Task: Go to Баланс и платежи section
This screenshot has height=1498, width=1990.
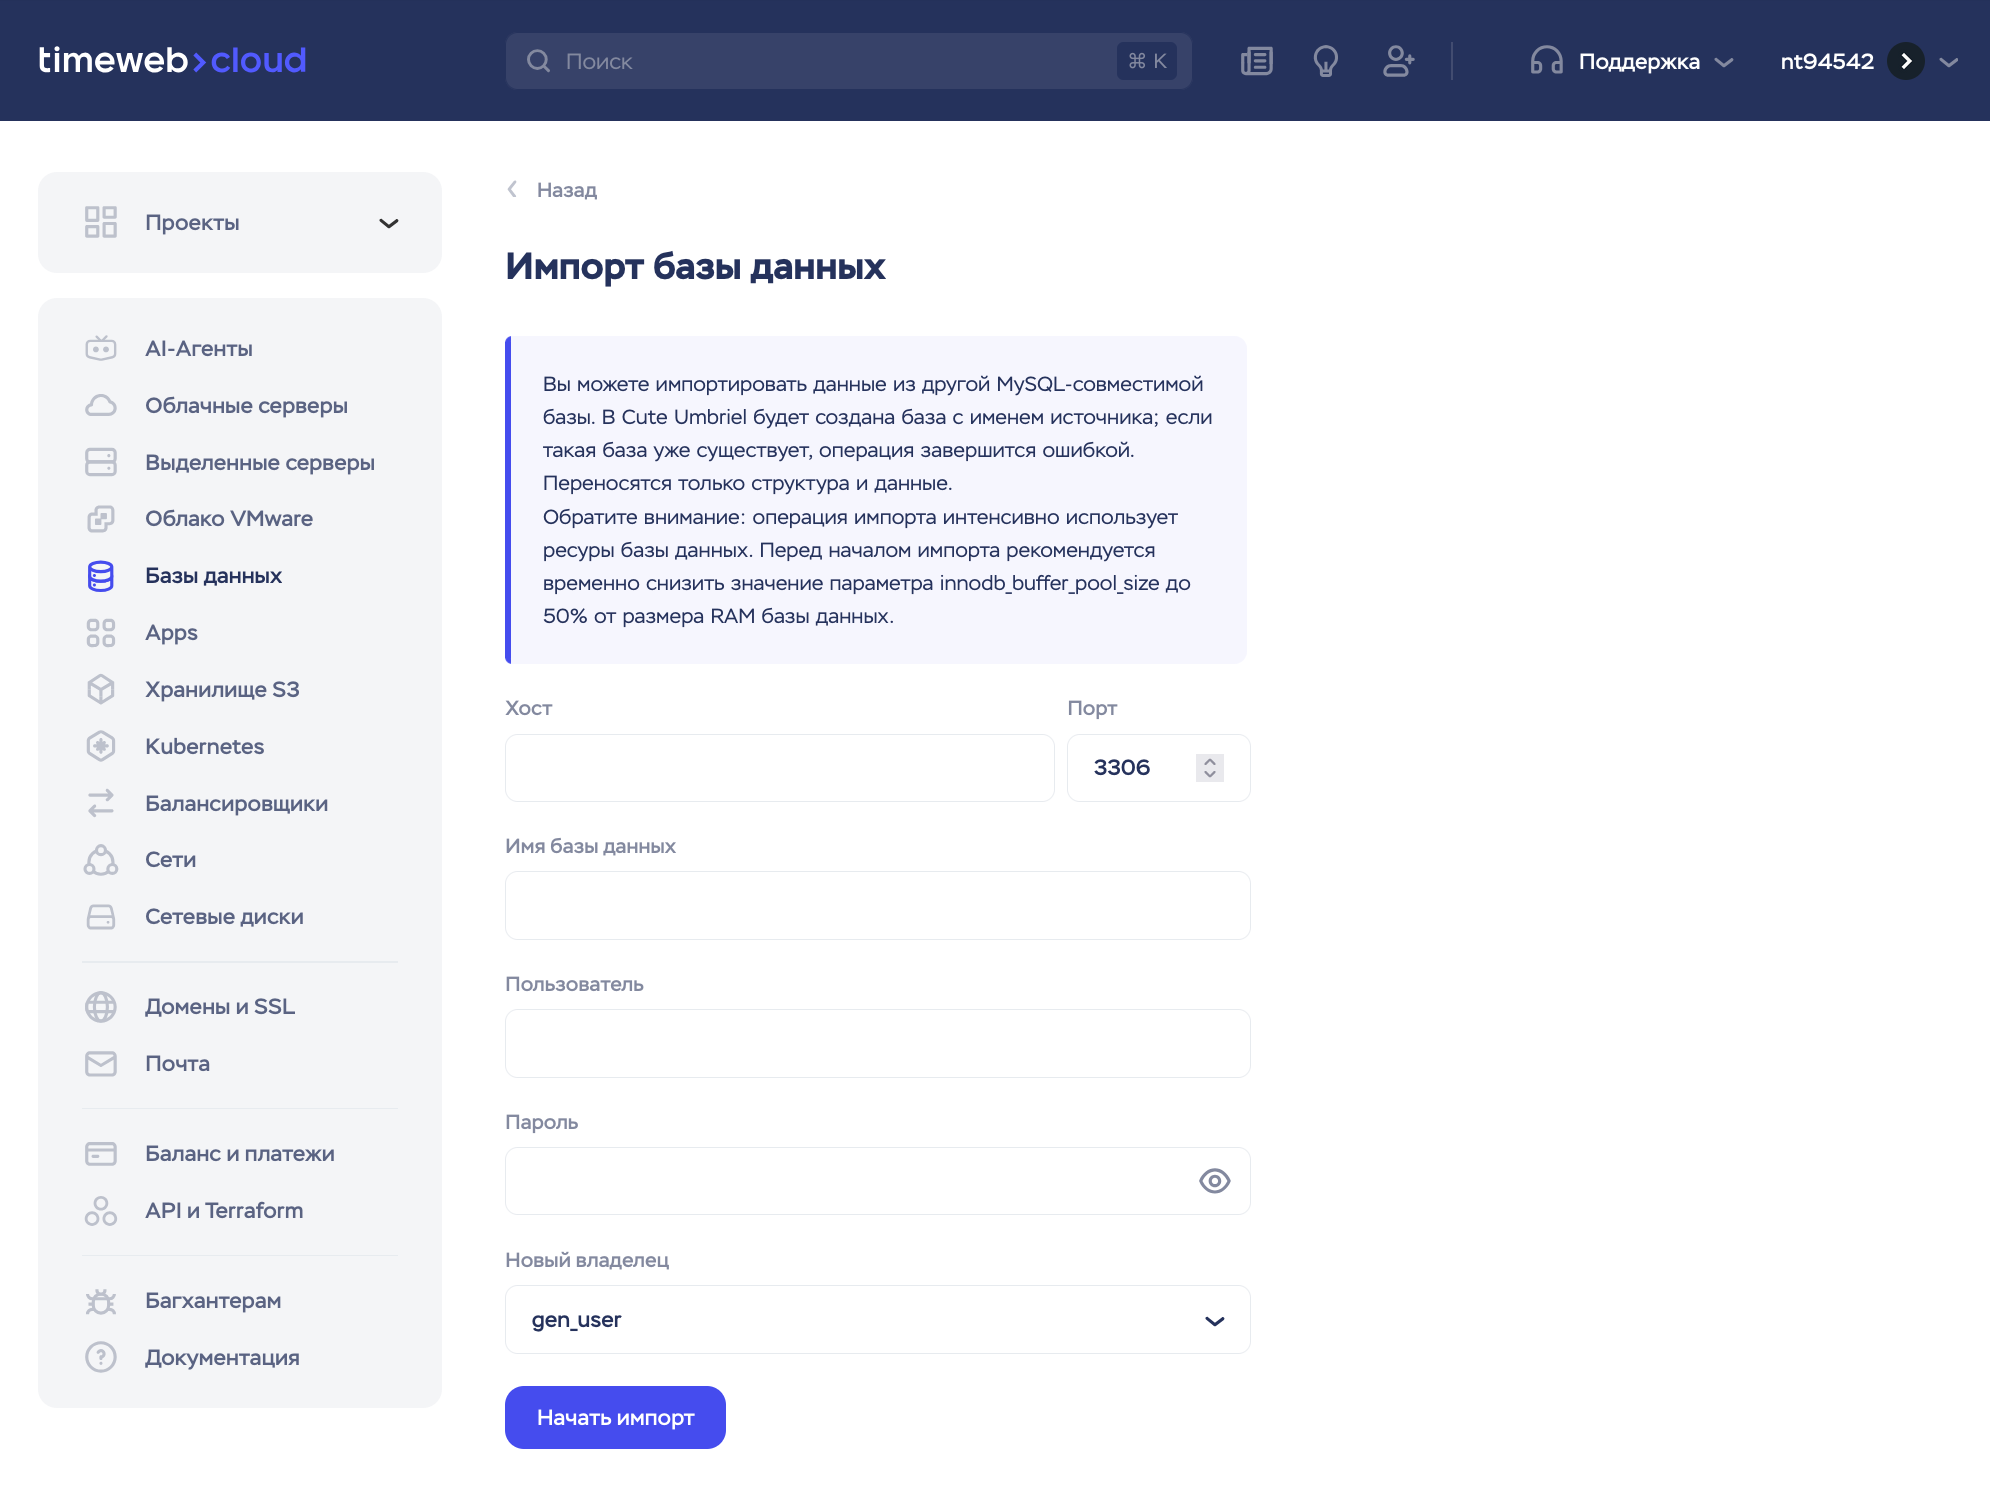Action: coord(239,1153)
